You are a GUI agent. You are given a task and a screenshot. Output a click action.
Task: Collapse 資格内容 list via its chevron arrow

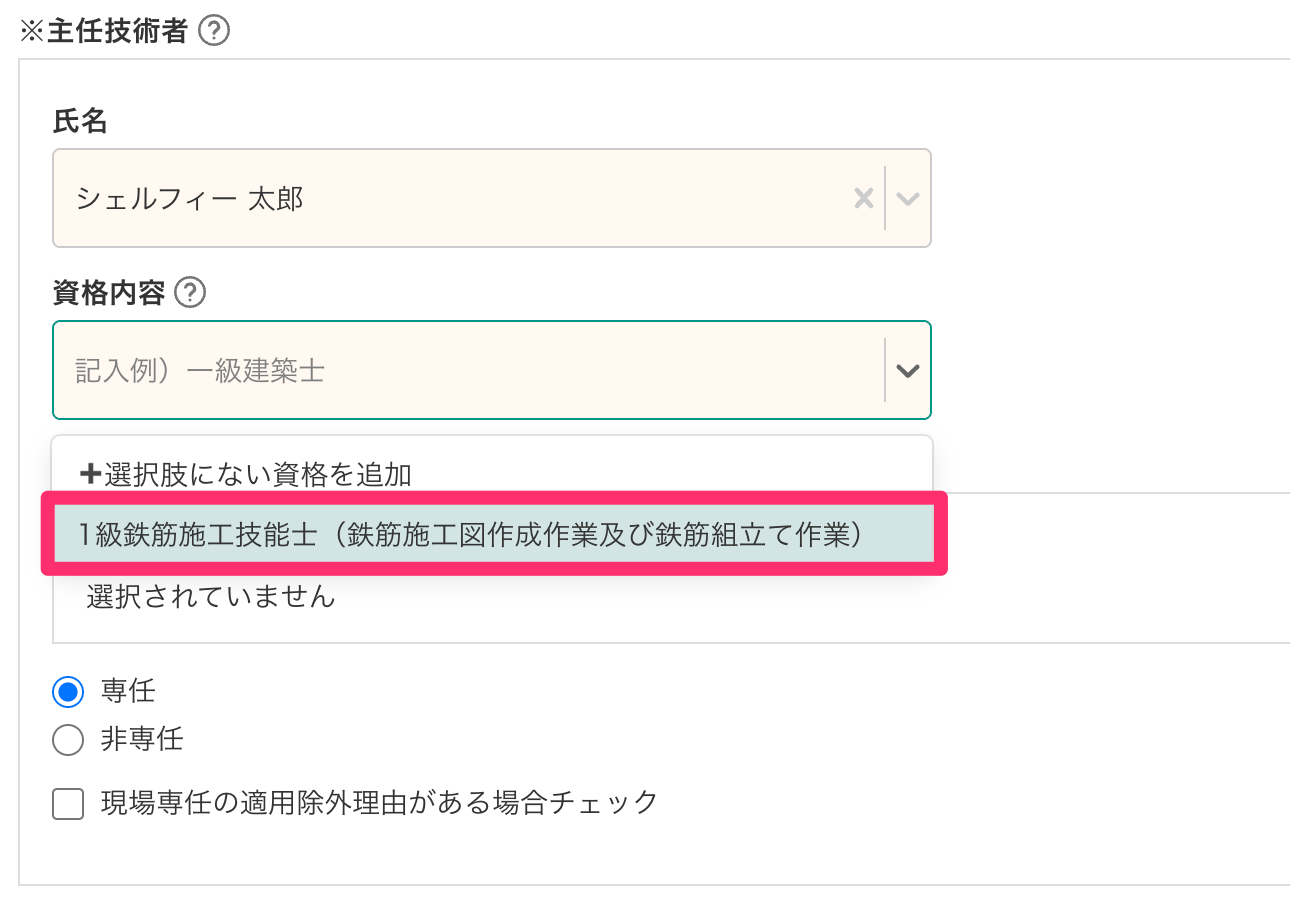pos(908,371)
